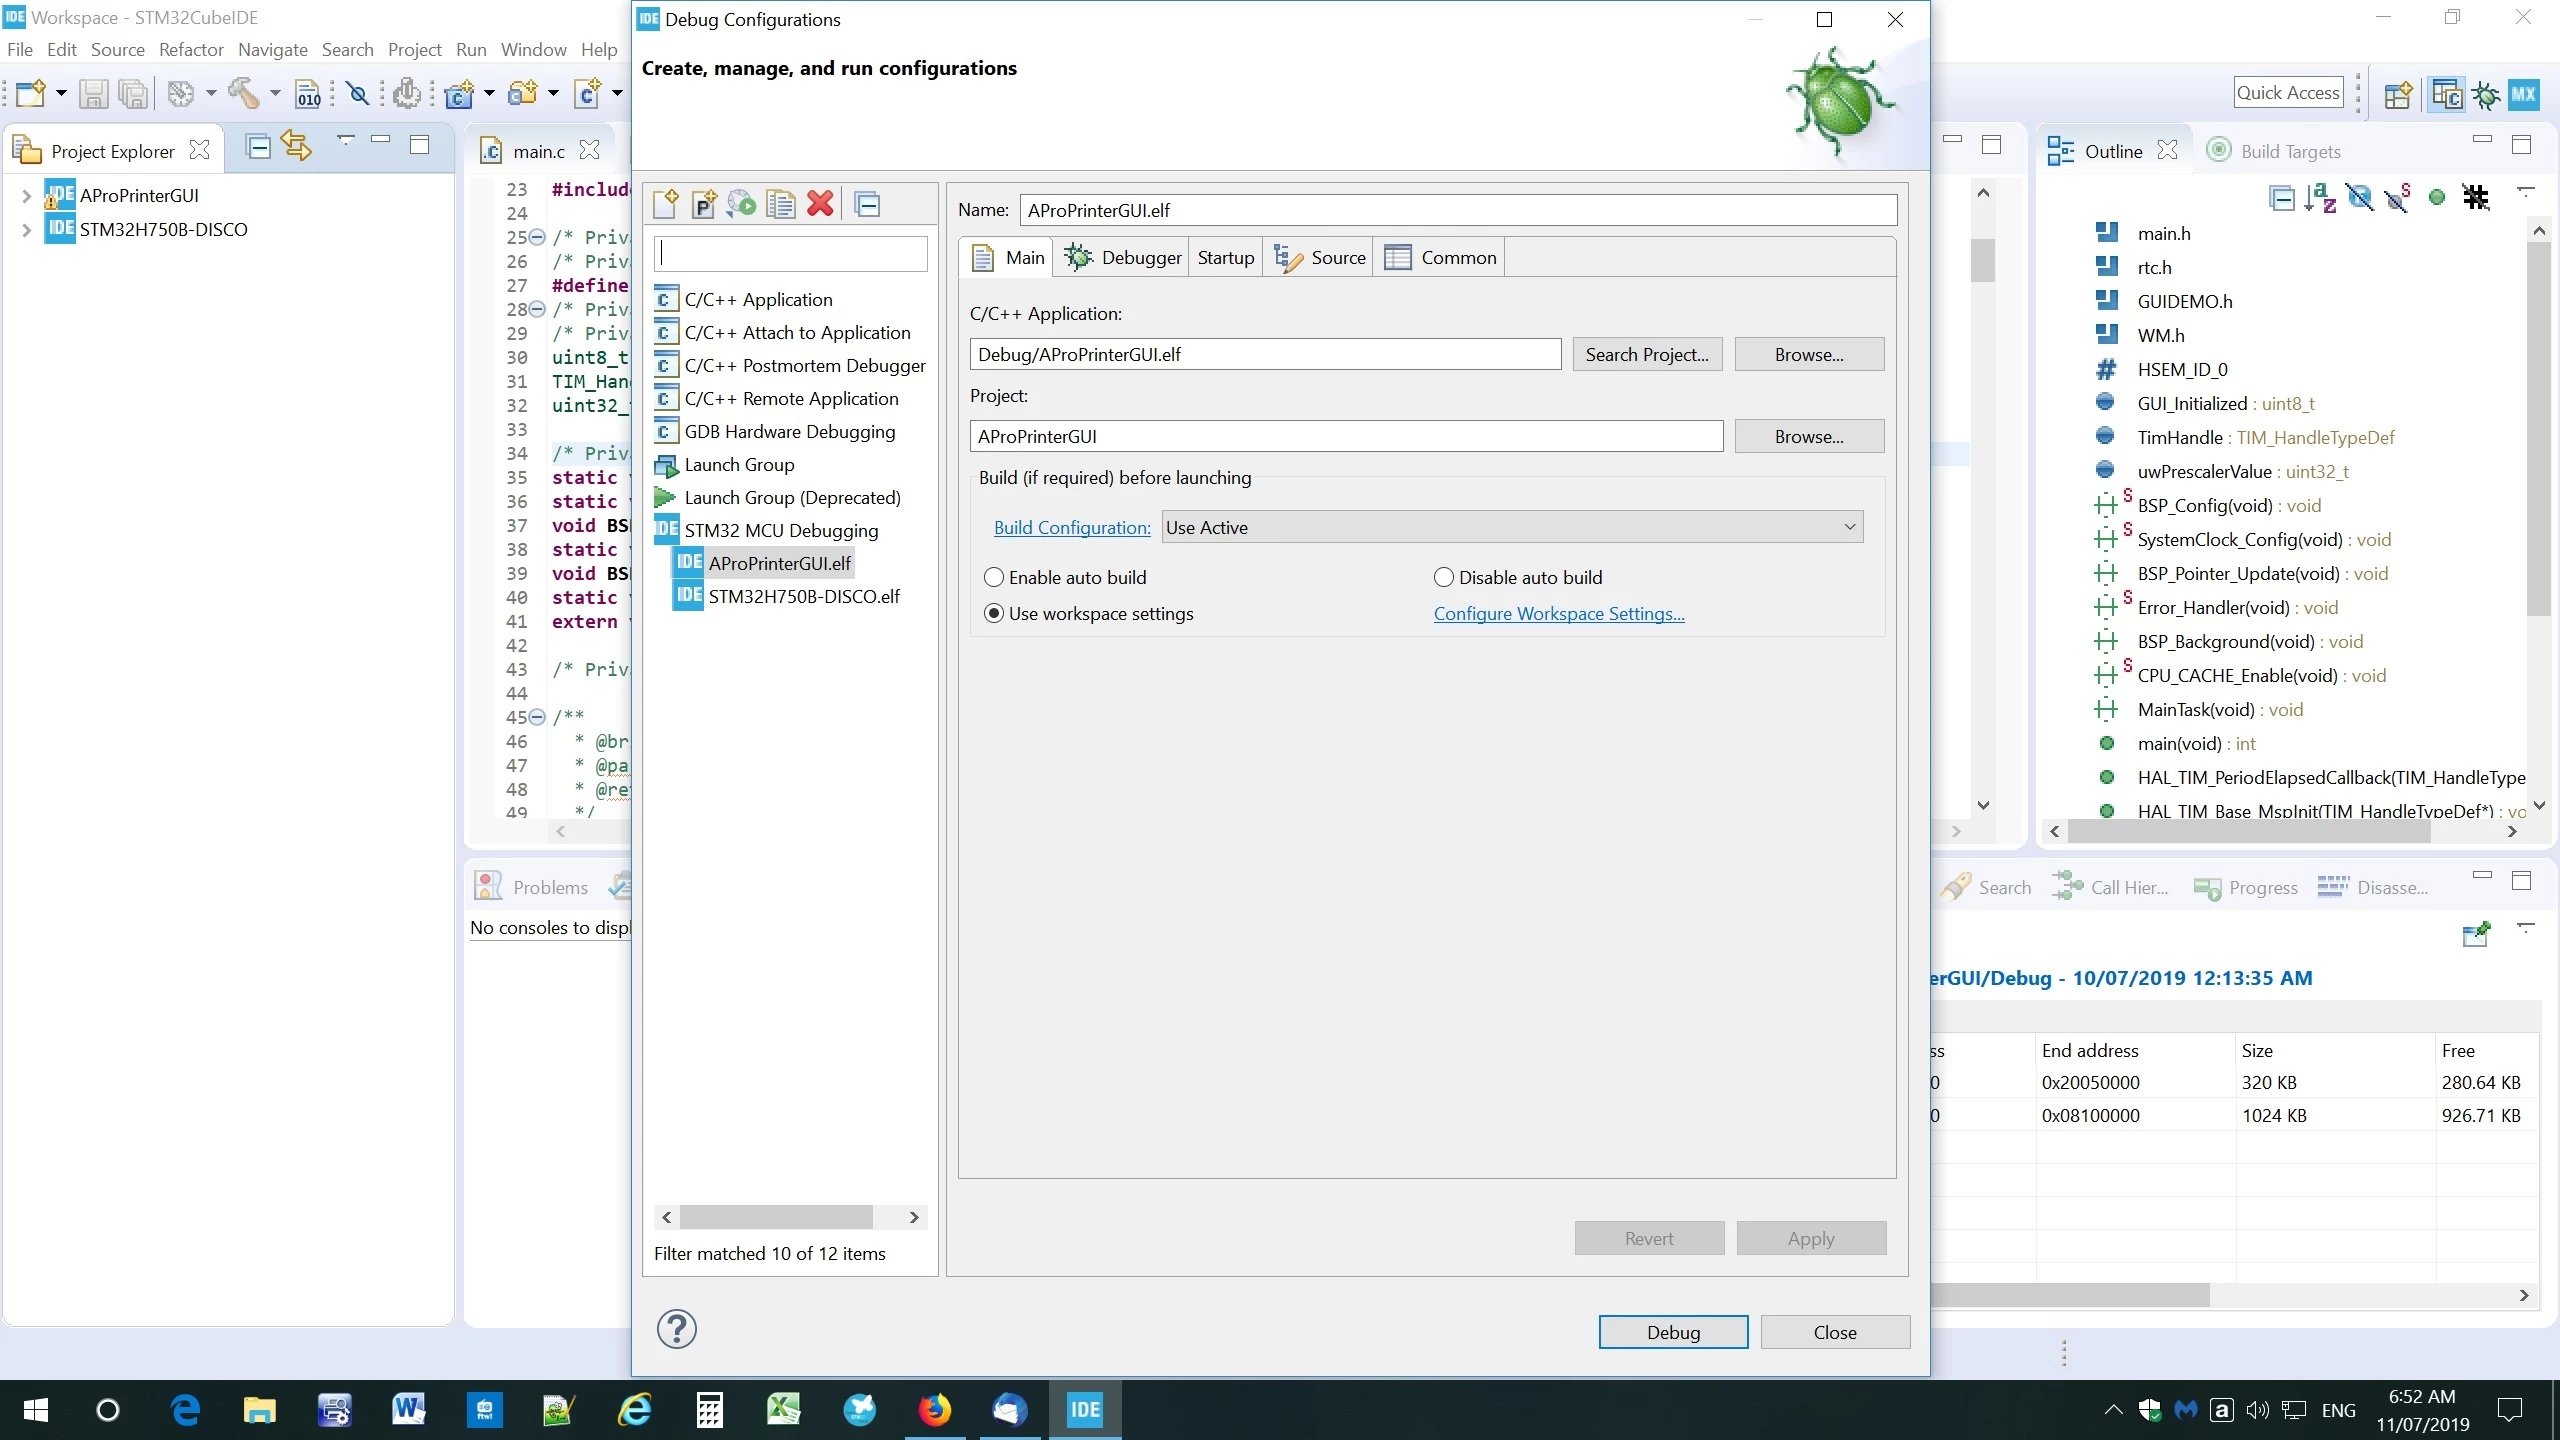Collapse the comment fold at line 25

pyautogui.click(x=537, y=237)
